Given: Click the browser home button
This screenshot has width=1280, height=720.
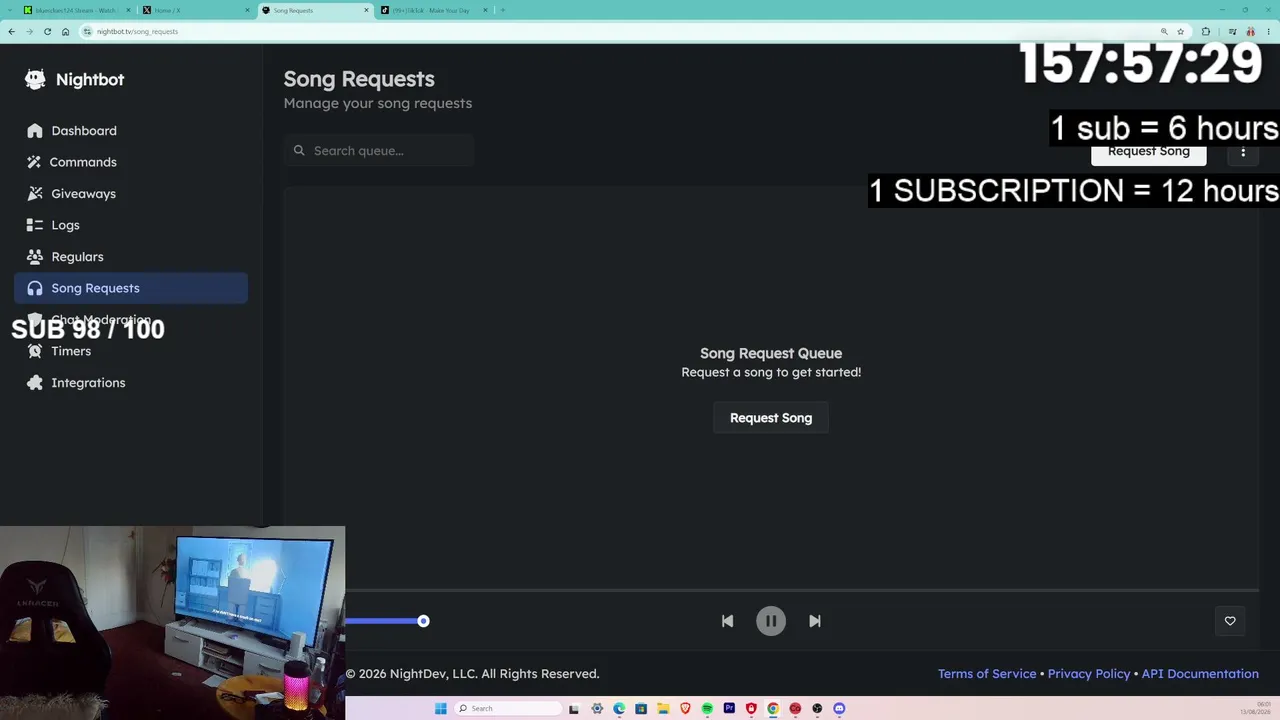Looking at the screenshot, I should pyautogui.click(x=66, y=31).
